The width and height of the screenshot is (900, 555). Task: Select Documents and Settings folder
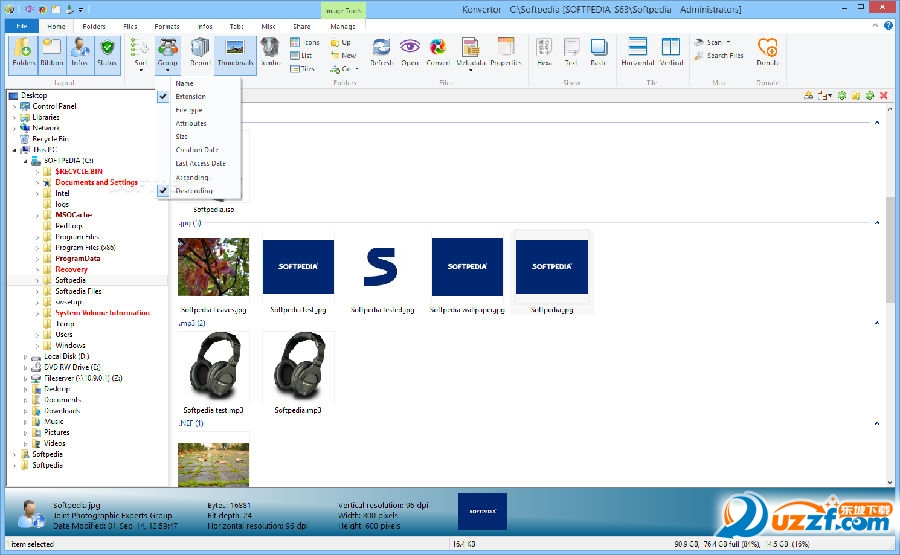pyautogui.click(x=96, y=183)
